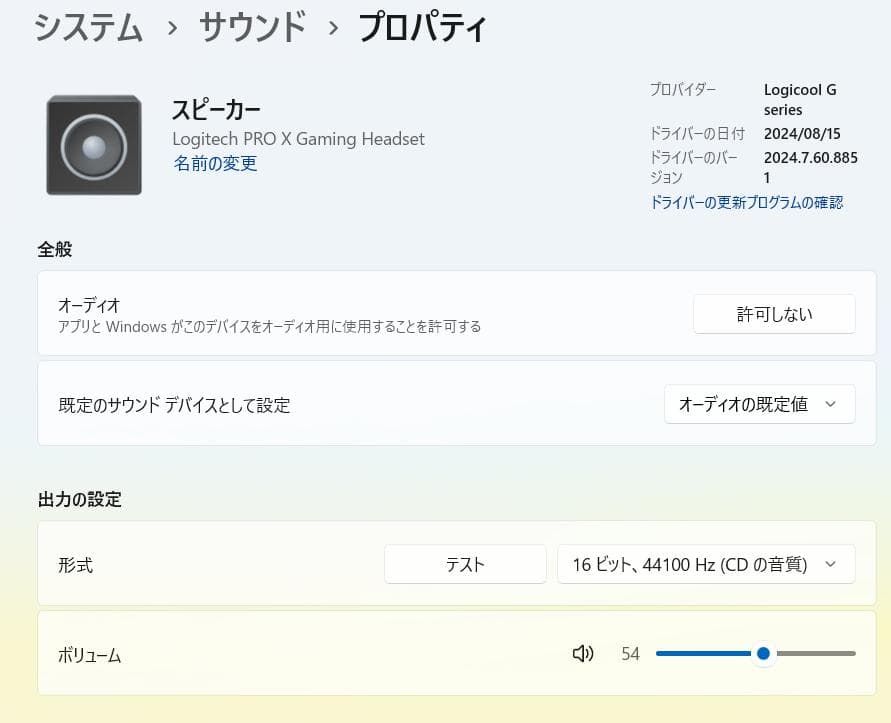Click the オーディオ setting label
Screen dimensions: 891x723
pos(89,305)
